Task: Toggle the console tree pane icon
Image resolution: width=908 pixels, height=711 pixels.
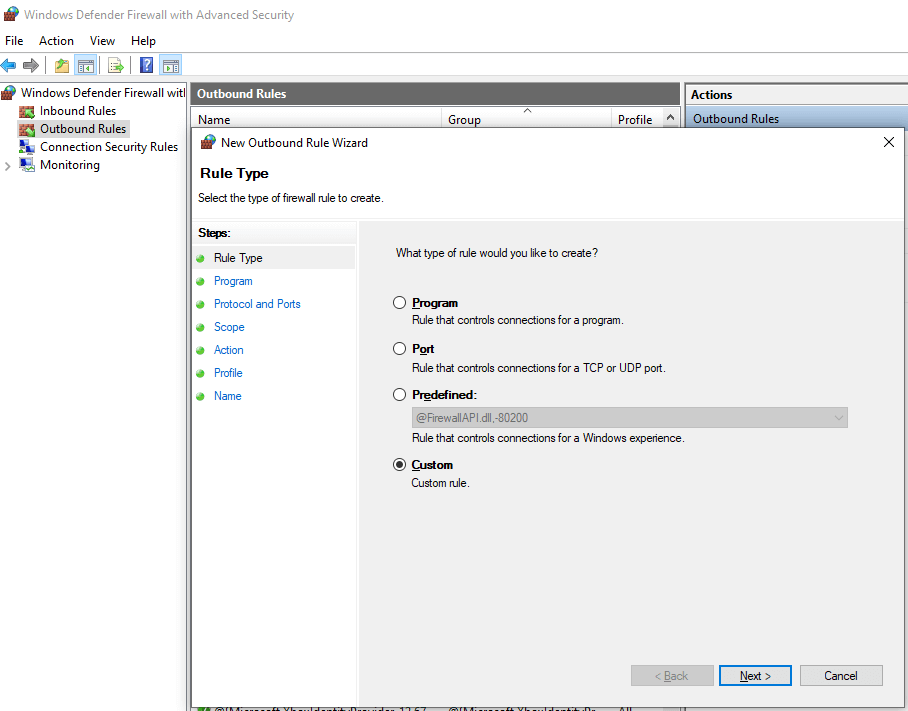Action: [x=86, y=65]
